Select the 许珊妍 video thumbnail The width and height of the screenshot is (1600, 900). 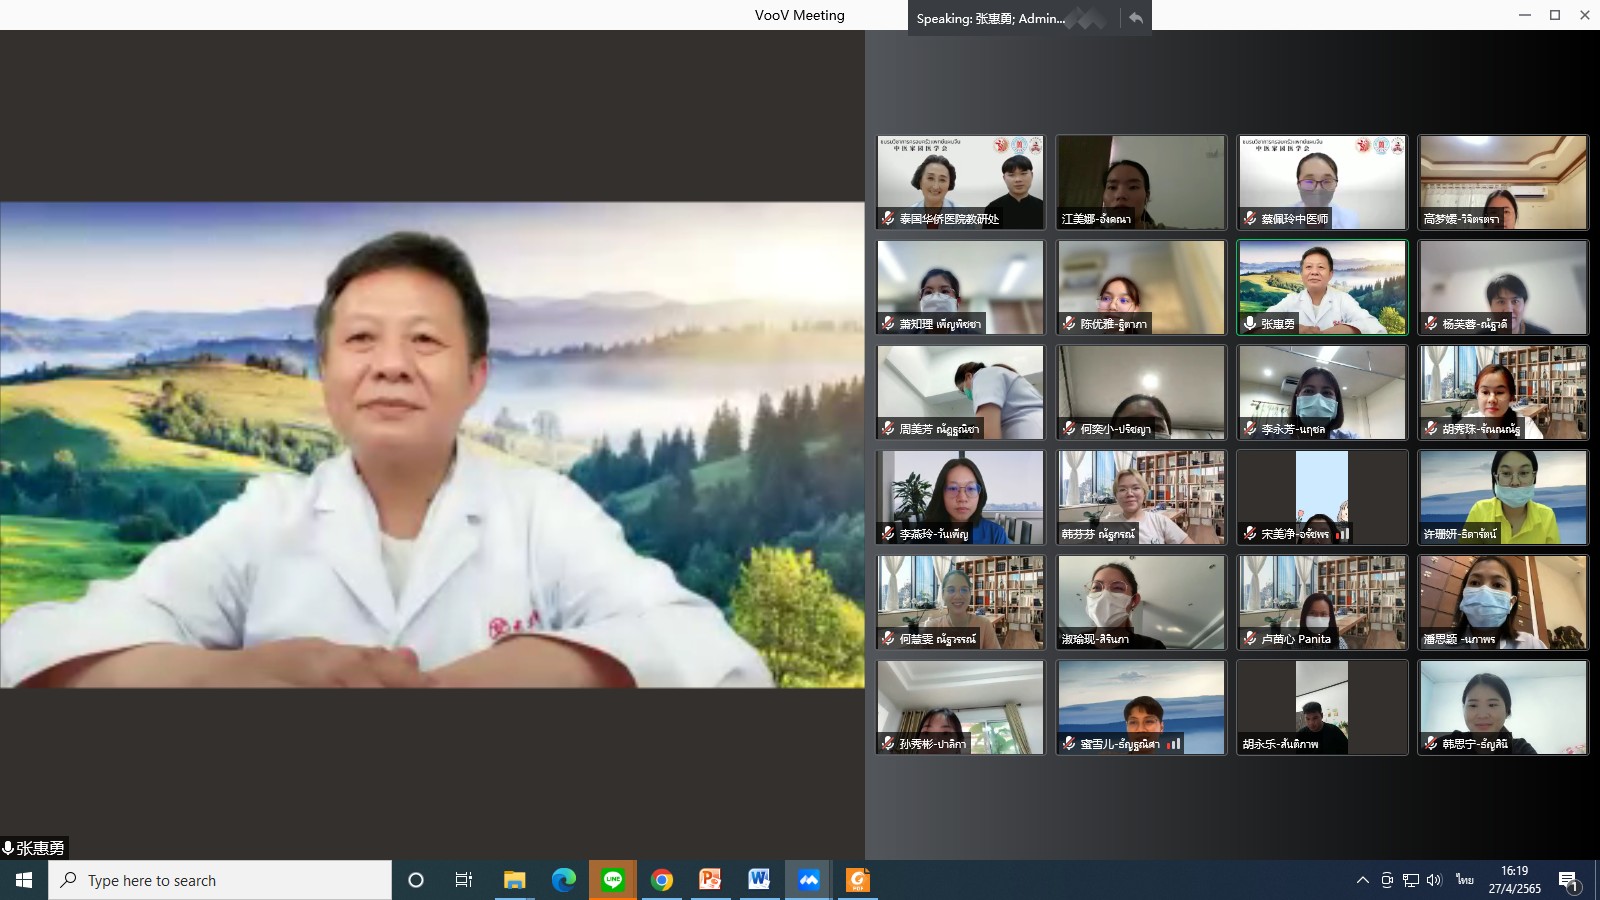pos(1503,497)
